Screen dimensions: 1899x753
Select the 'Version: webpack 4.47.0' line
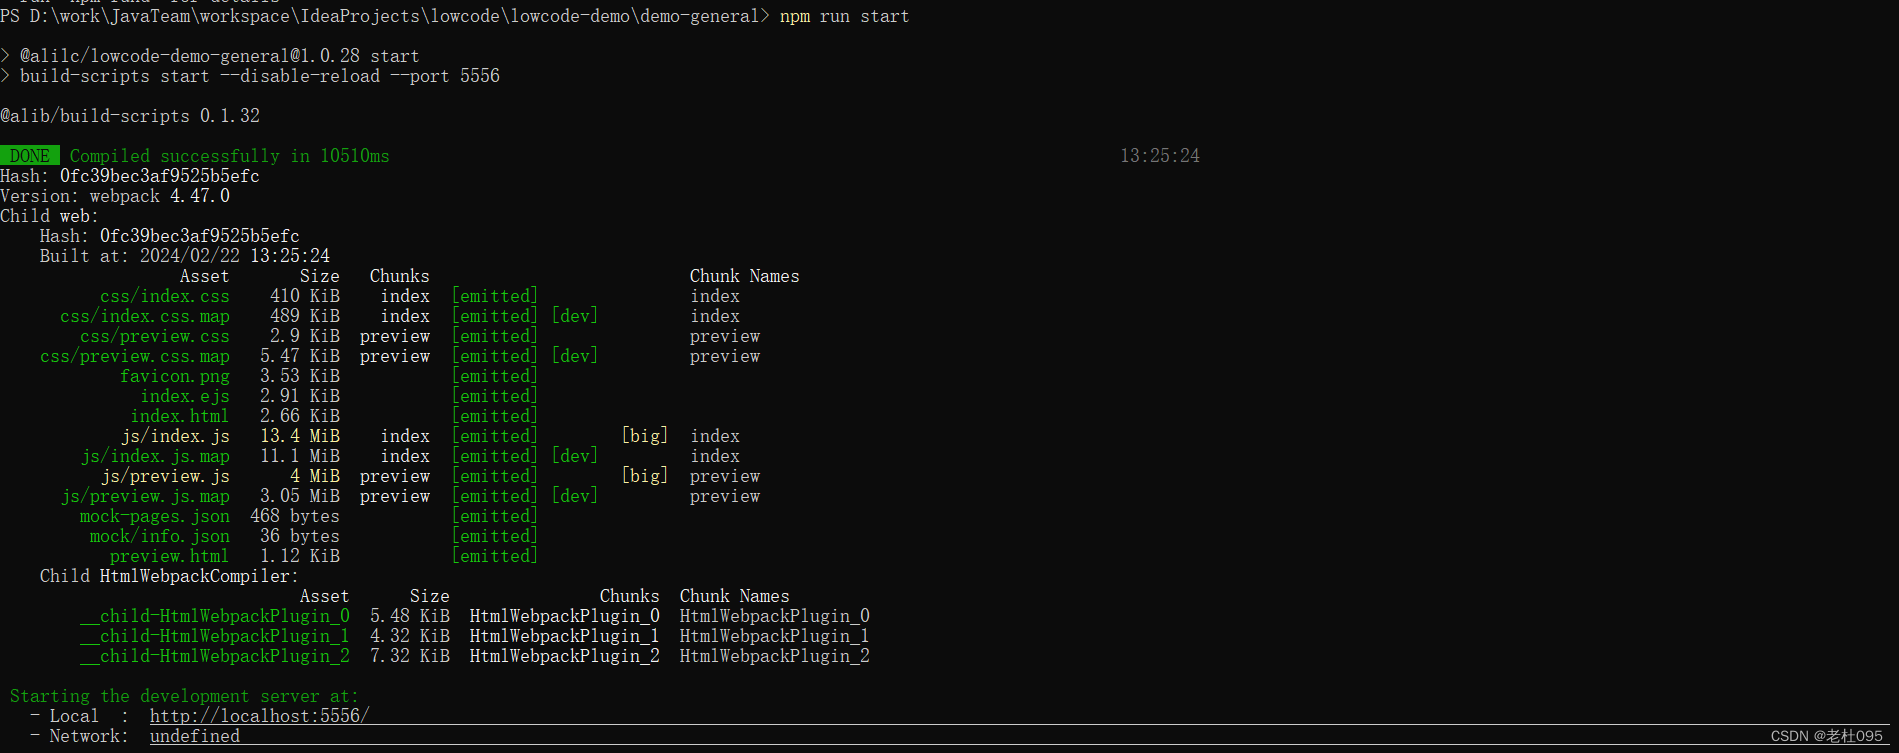click(114, 196)
